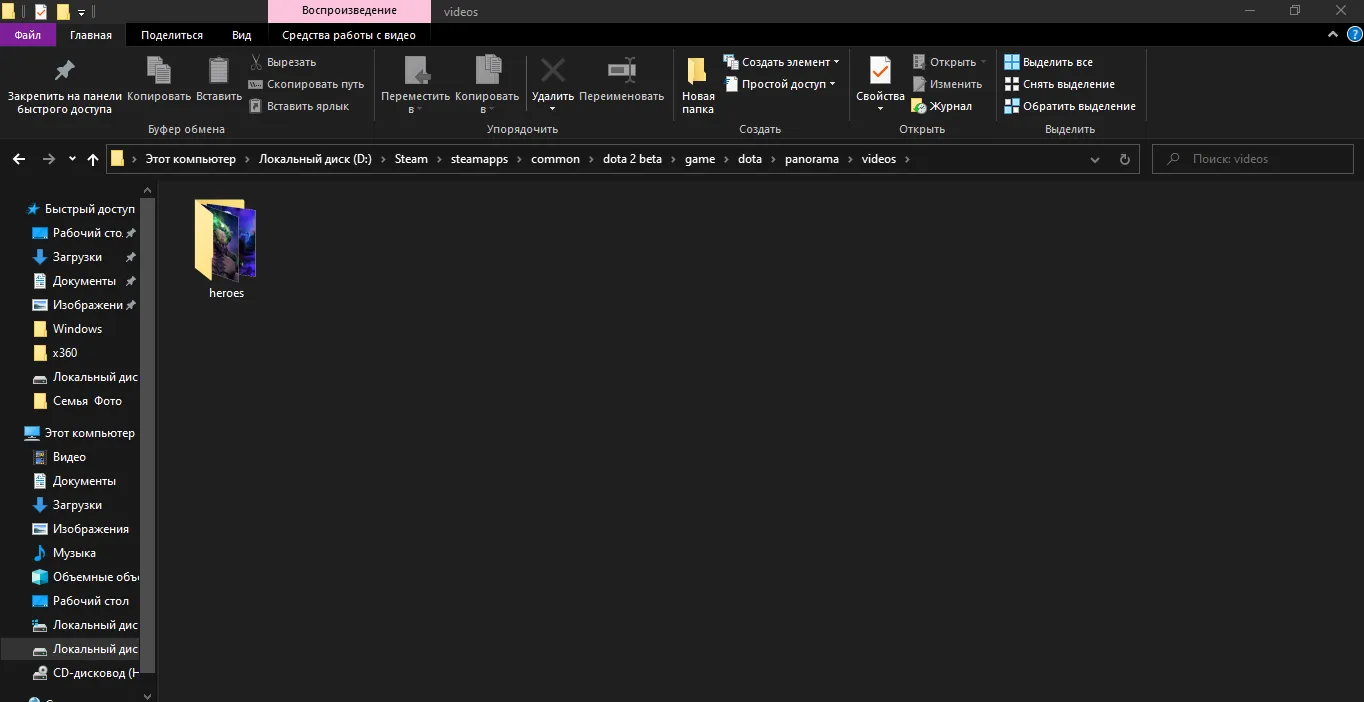Collapse the ribbon with the arrow
The width and height of the screenshot is (1364, 702).
coord(1332,35)
